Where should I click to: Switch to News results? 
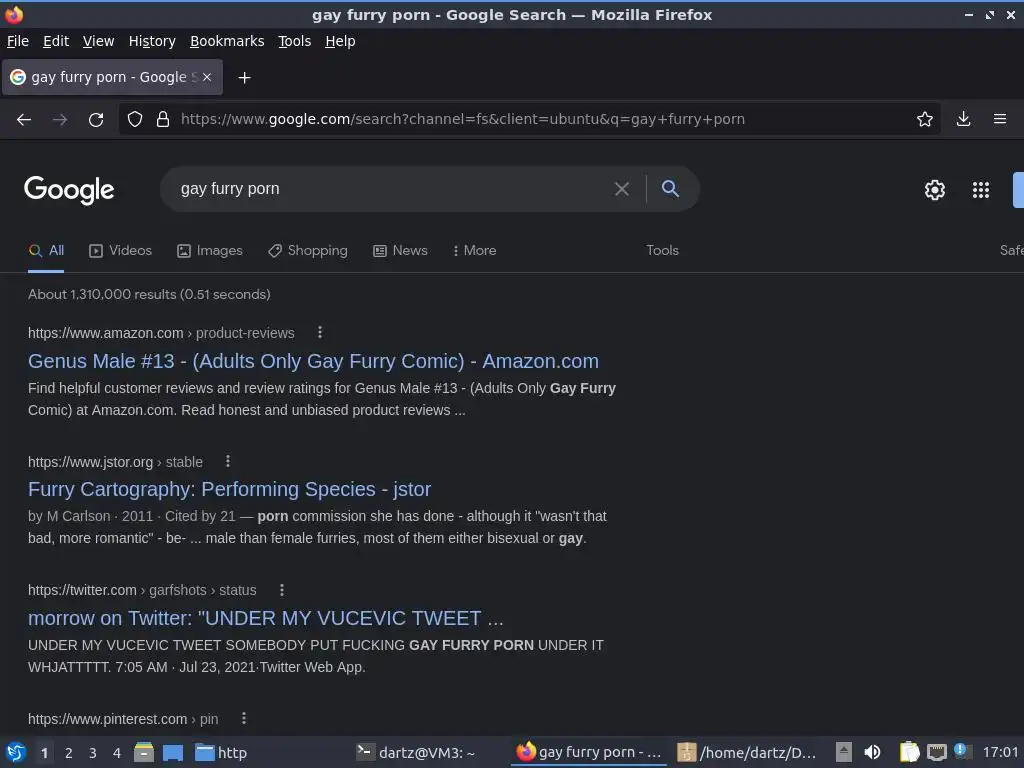400,251
